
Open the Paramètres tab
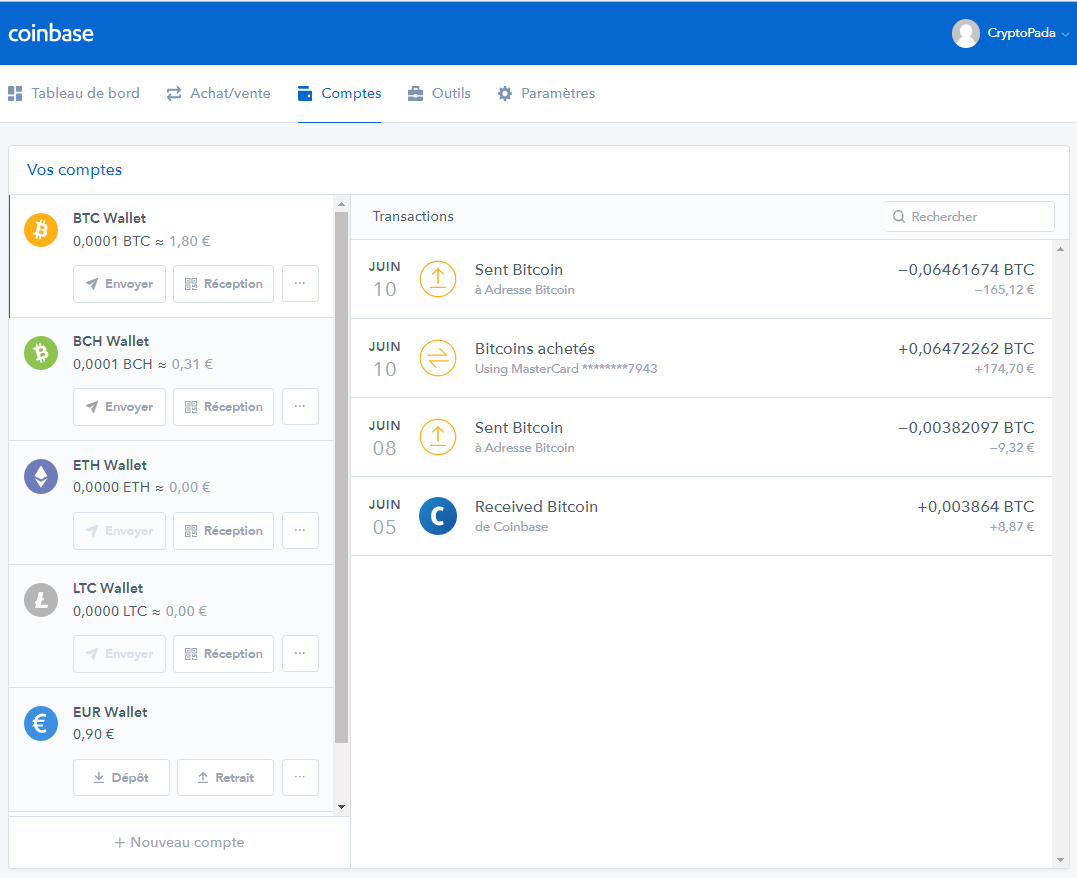click(546, 93)
